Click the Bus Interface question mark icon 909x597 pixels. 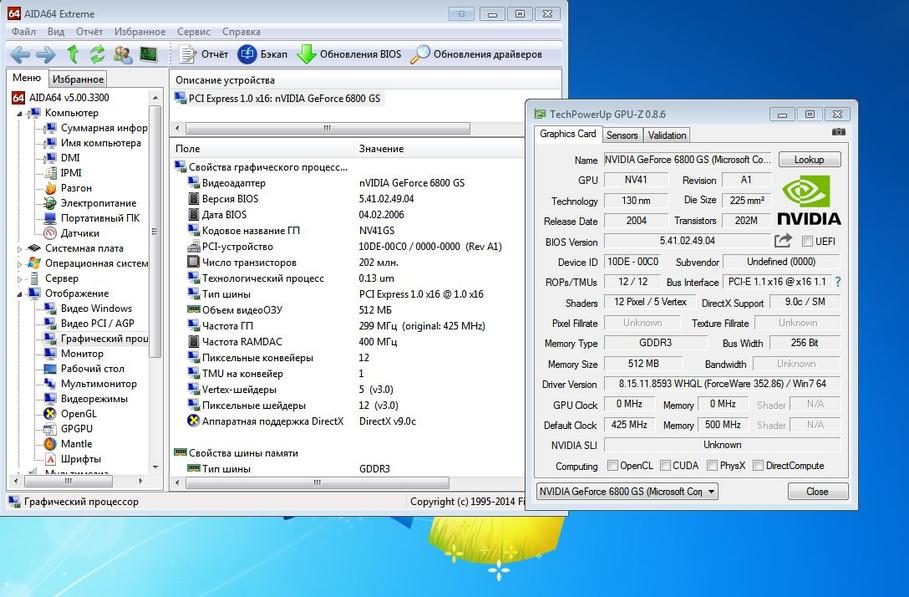pyautogui.click(x=838, y=282)
